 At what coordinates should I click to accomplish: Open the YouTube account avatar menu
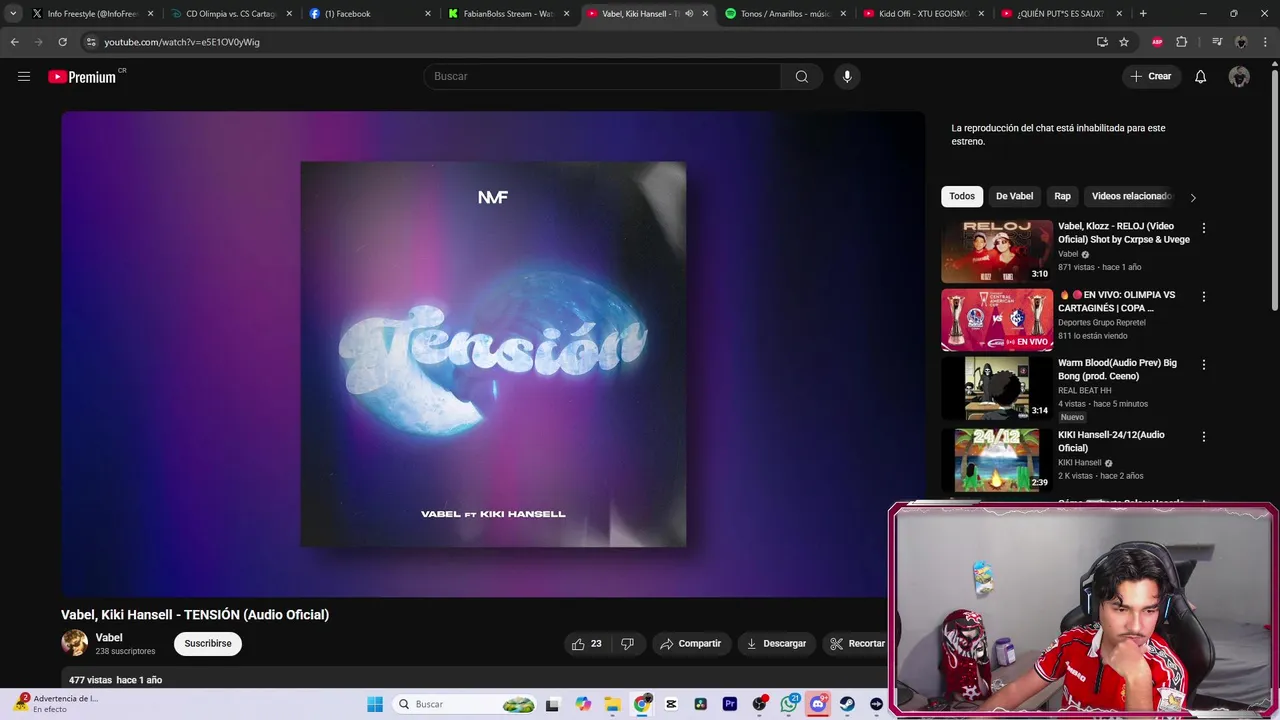tap(1239, 77)
